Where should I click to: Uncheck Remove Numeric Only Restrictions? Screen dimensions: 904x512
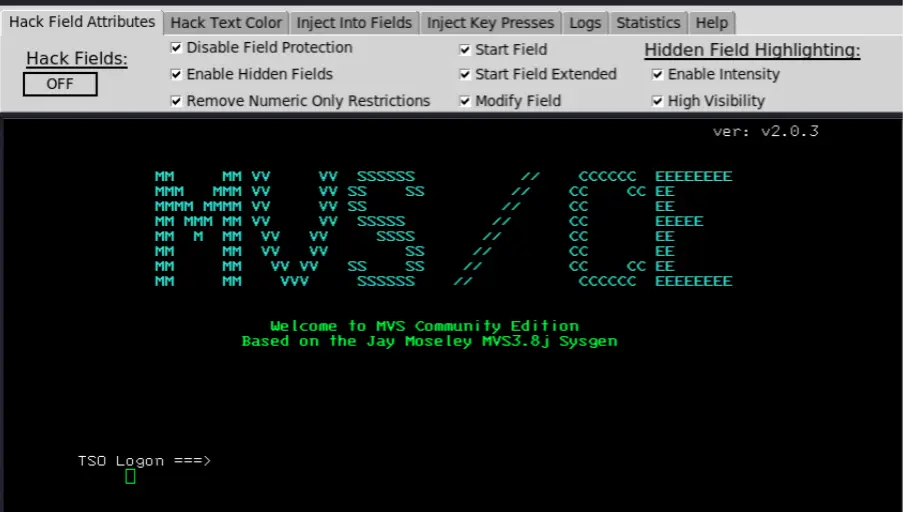click(x=177, y=101)
